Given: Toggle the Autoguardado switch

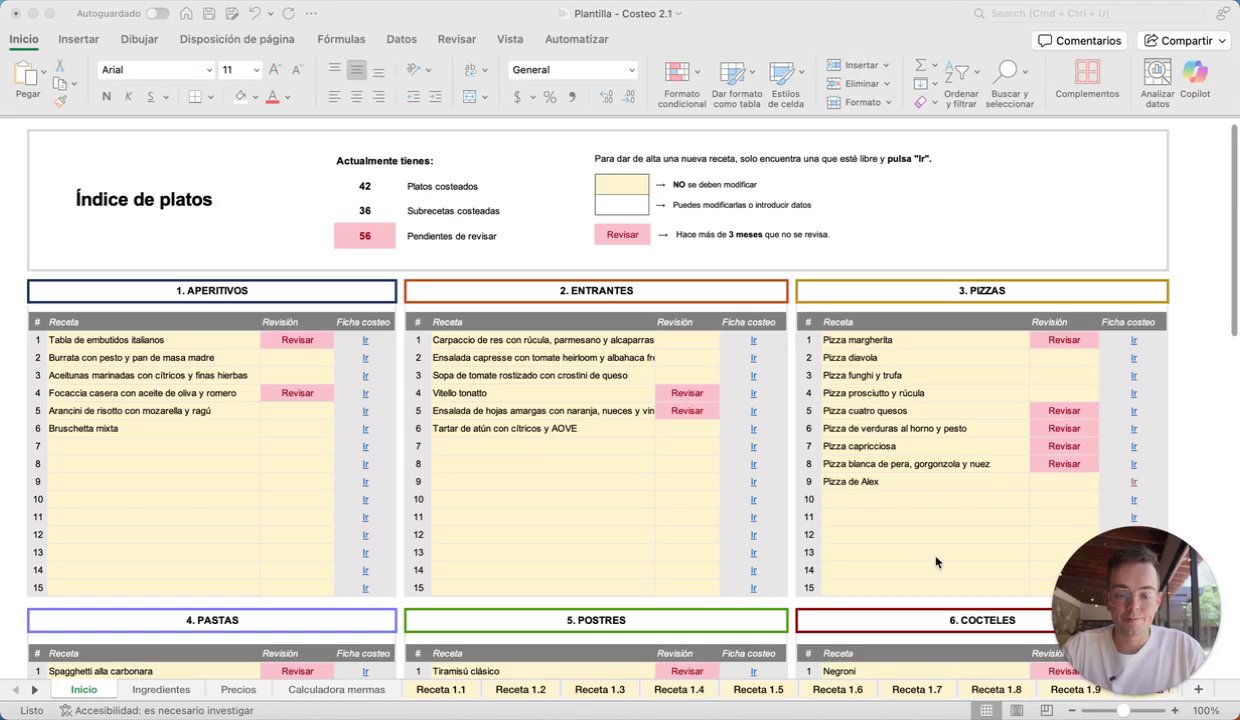Looking at the screenshot, I should pos(157,14).
